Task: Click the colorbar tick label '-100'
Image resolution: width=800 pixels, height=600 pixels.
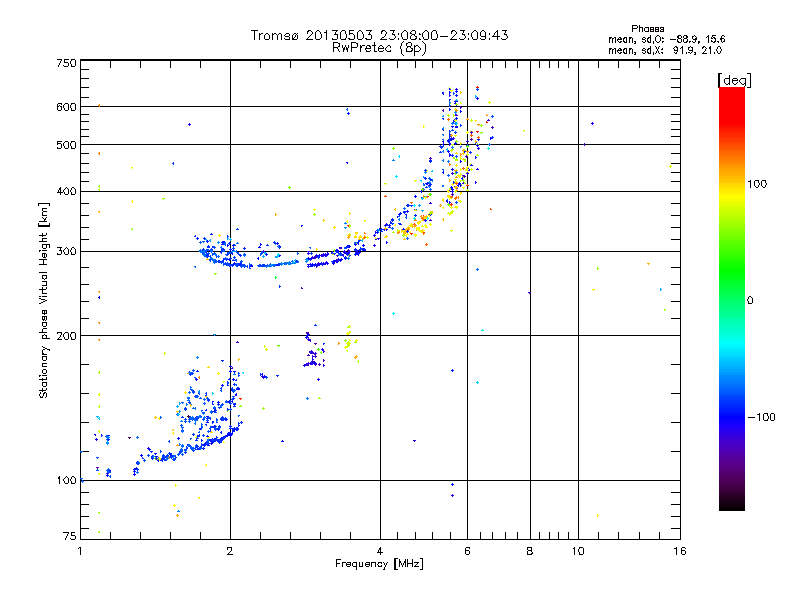Action: click(761, 417)
